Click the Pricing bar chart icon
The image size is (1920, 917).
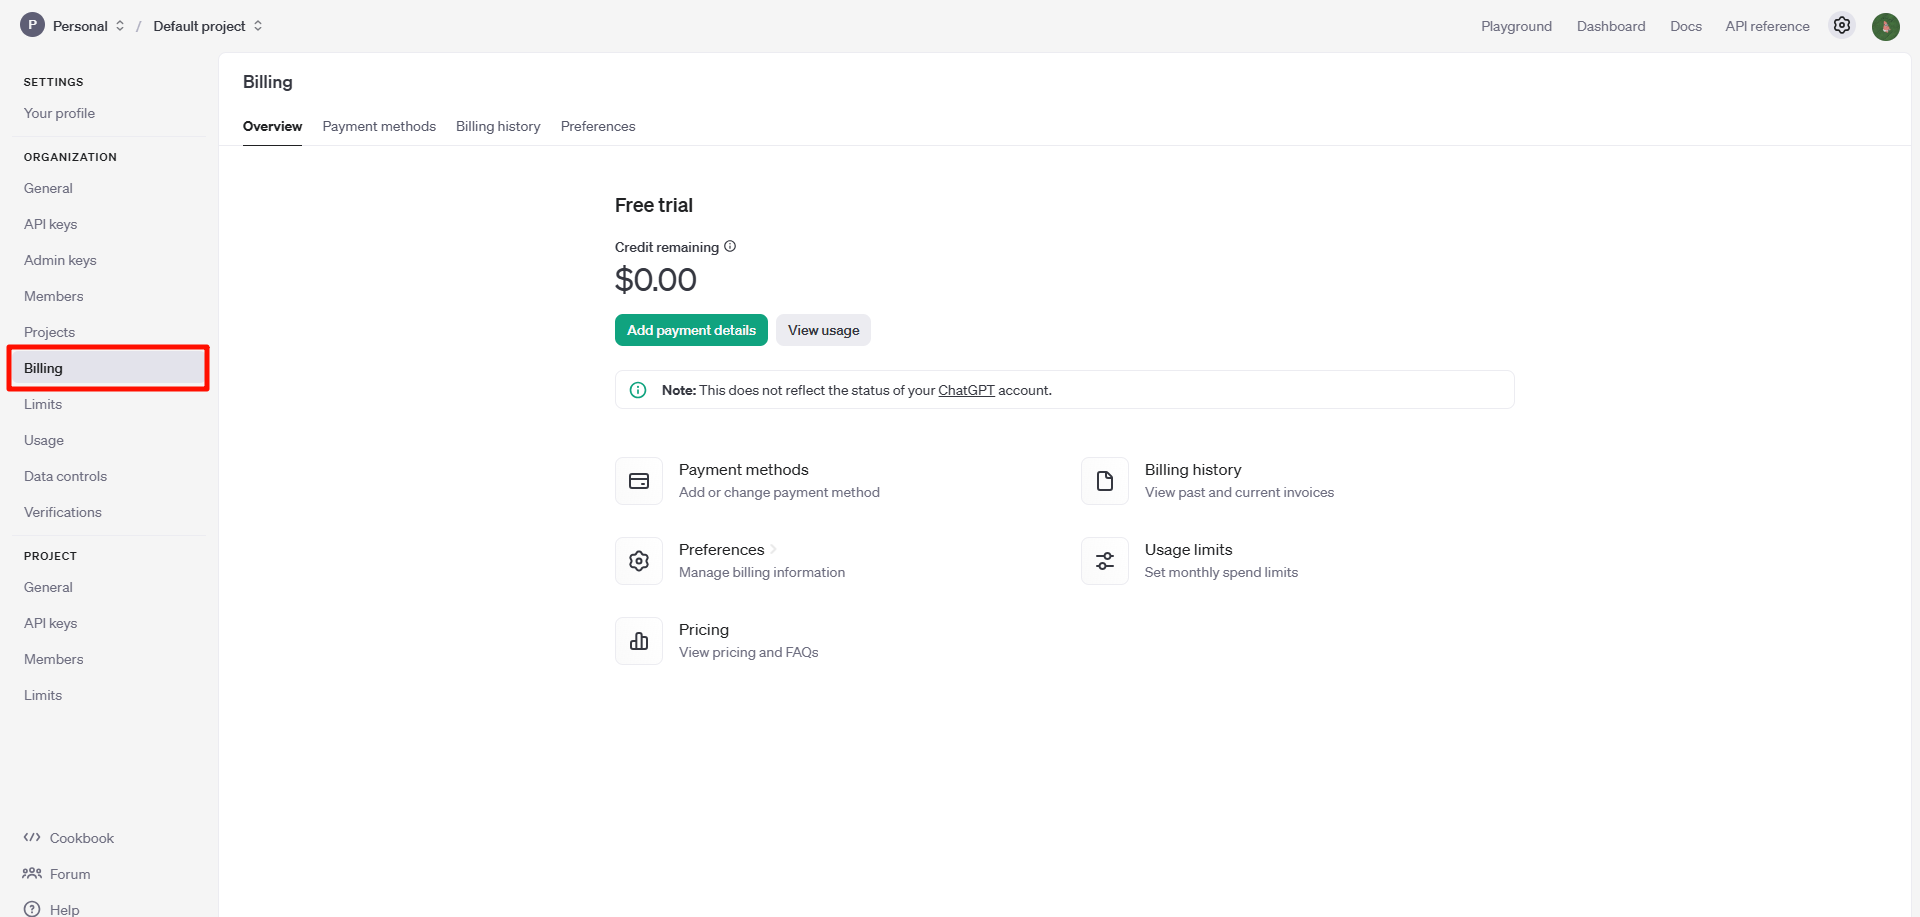click(639, 641)
